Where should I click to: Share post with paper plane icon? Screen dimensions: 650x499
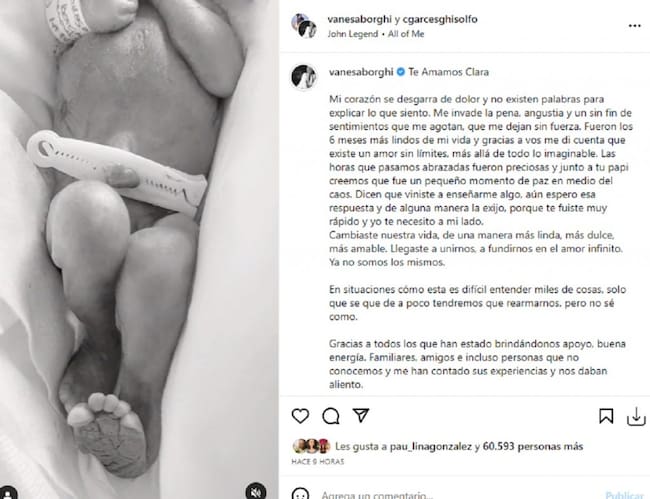tap(361, 415)
